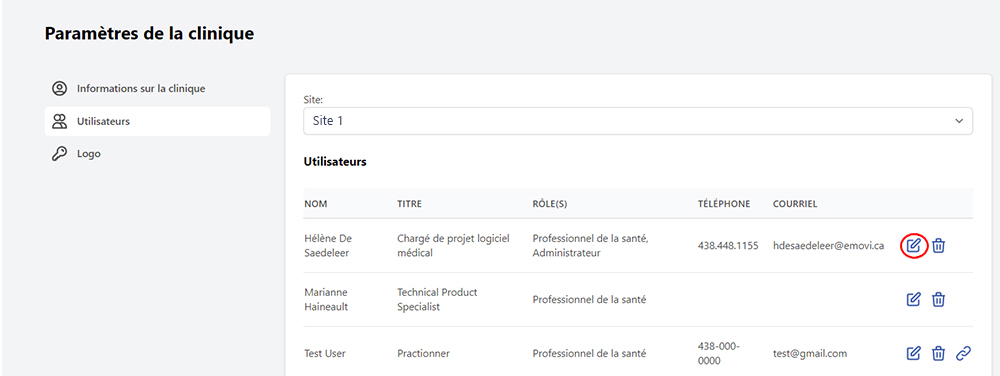Click the key icon next to Logo
The width and height of the screenshot is (1000, 376).
coord(59,154)
